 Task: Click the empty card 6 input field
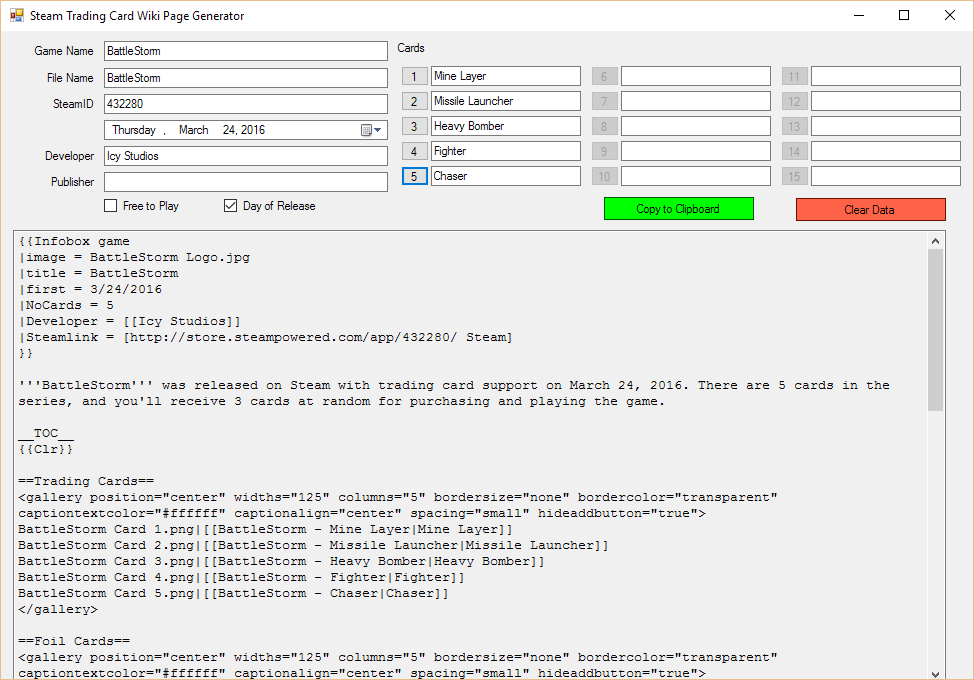click(x=696, y=76)
